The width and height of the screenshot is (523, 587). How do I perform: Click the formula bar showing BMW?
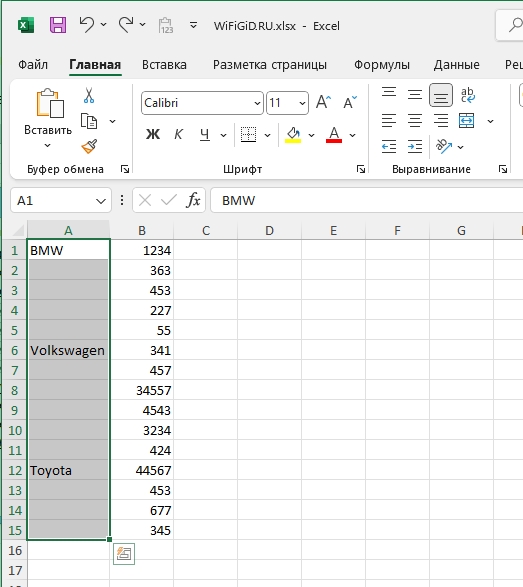367,200
